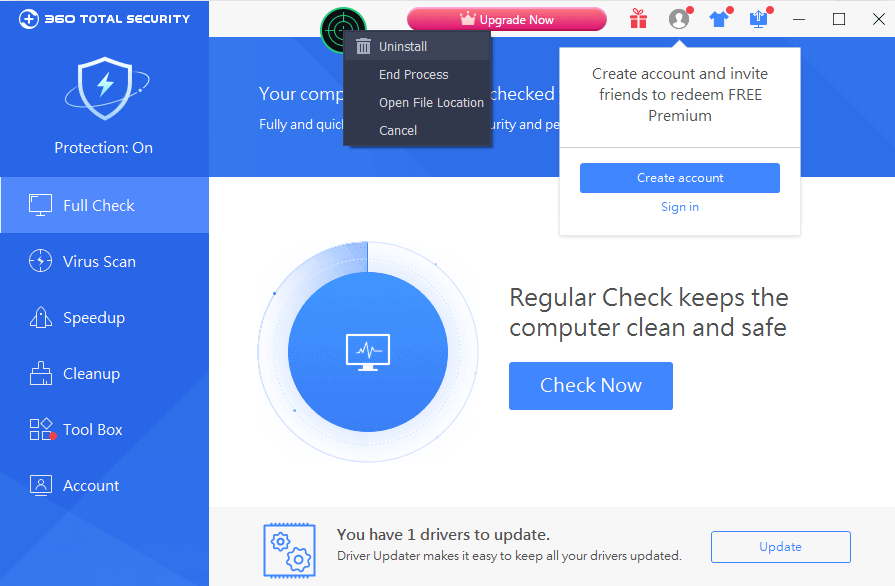Click the green radar scanner icon
Viewport: 895px width, 586px height.
[343, 27]
